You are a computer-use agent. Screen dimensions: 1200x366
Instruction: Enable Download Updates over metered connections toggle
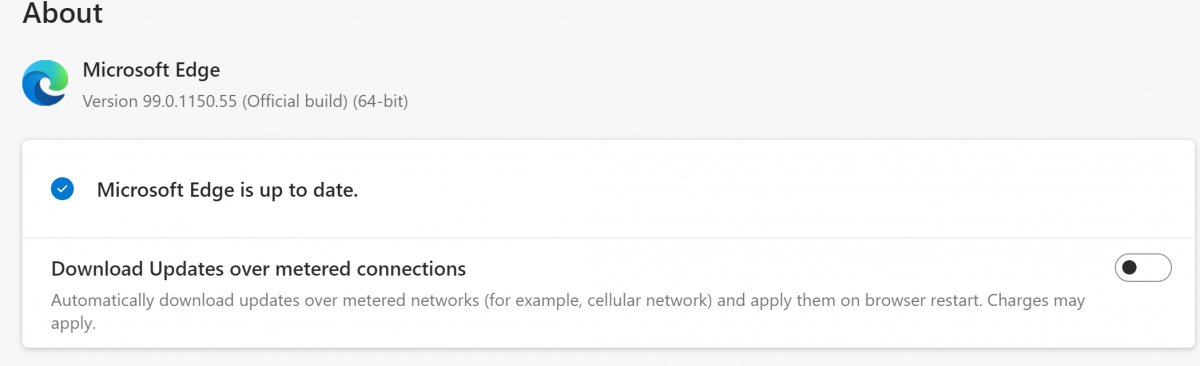click(1142, 268)
